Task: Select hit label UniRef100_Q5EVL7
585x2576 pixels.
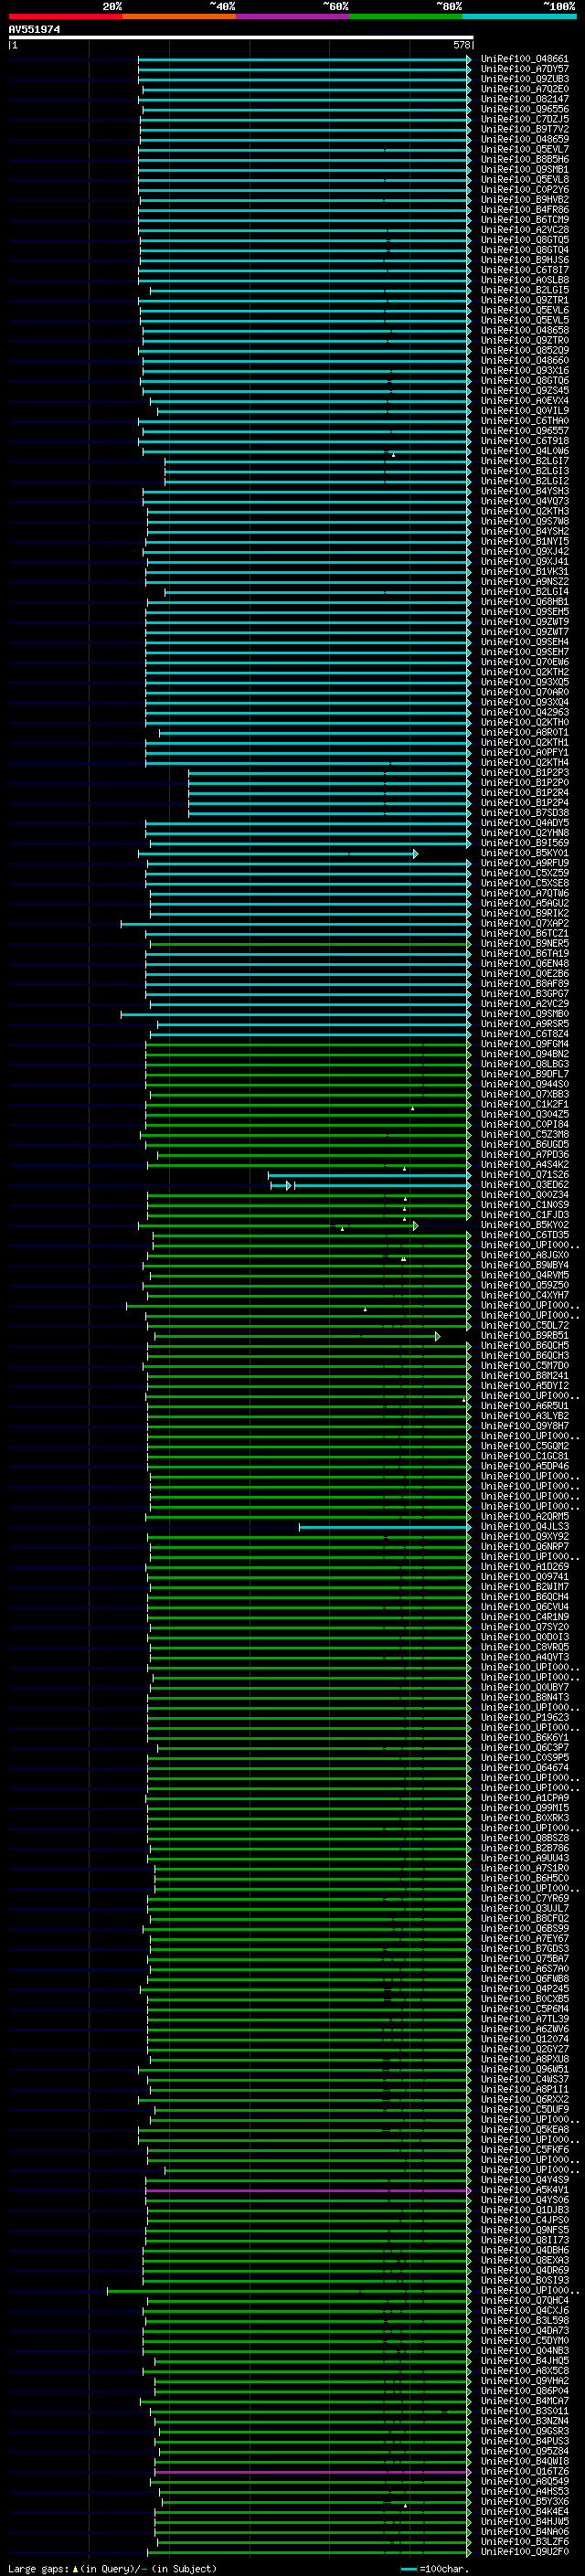Action: (524, 149)
